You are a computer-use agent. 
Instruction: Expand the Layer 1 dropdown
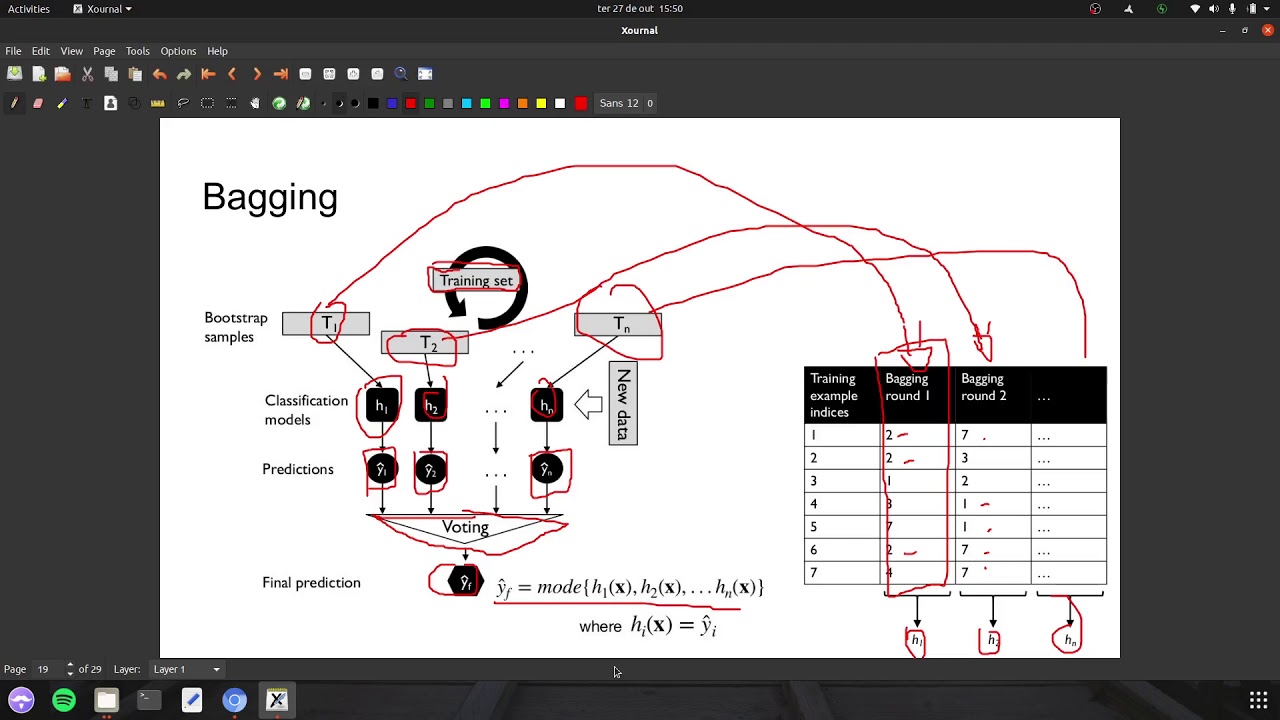[186, 669]
